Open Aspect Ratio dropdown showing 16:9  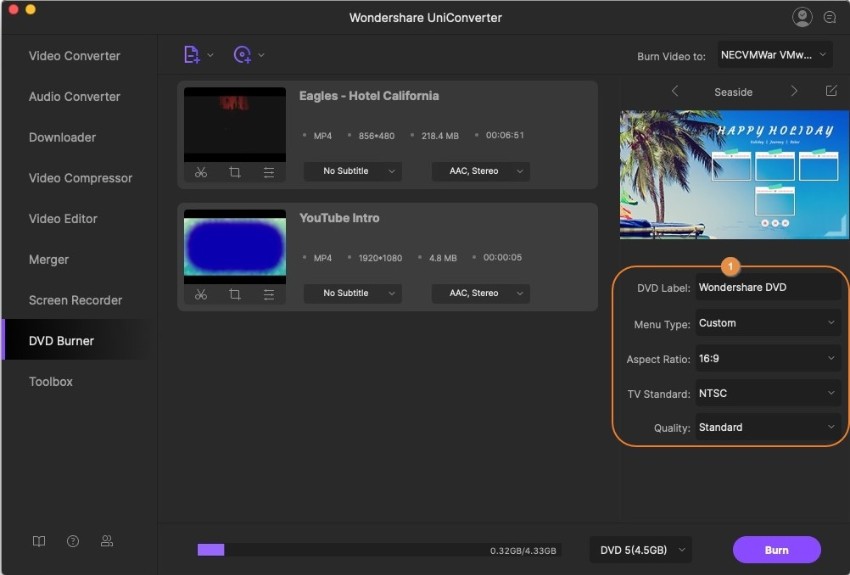tap(768, 358)
